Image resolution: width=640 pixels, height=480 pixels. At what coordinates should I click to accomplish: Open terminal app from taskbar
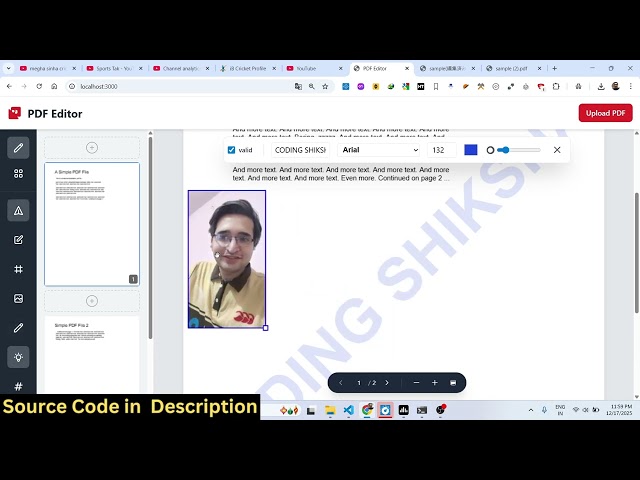[x=422, y=410]
